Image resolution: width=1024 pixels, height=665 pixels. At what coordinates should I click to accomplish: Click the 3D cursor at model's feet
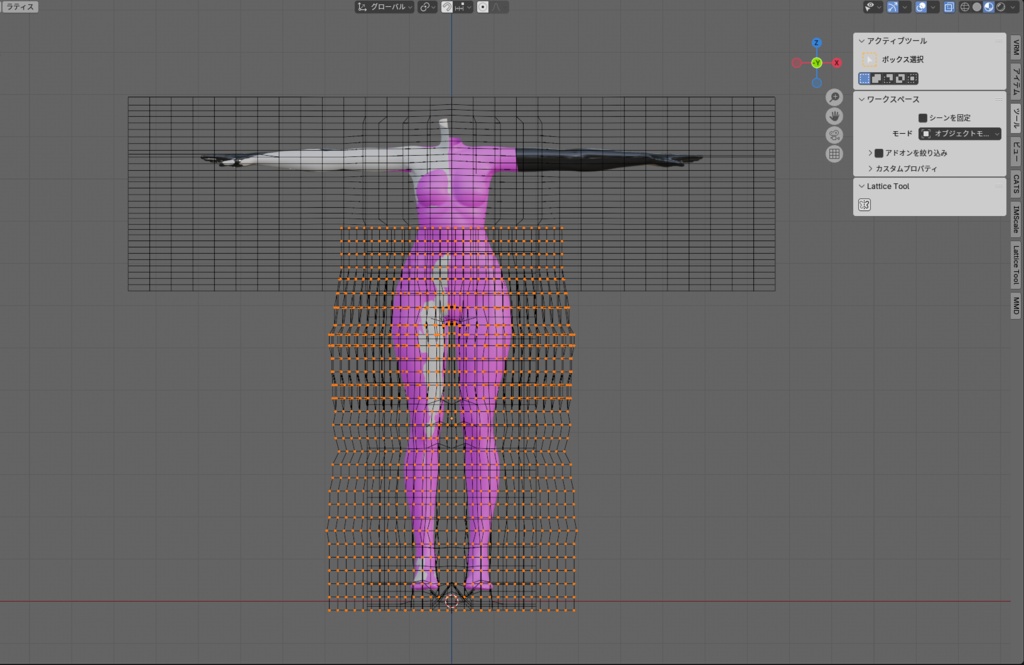451,601
